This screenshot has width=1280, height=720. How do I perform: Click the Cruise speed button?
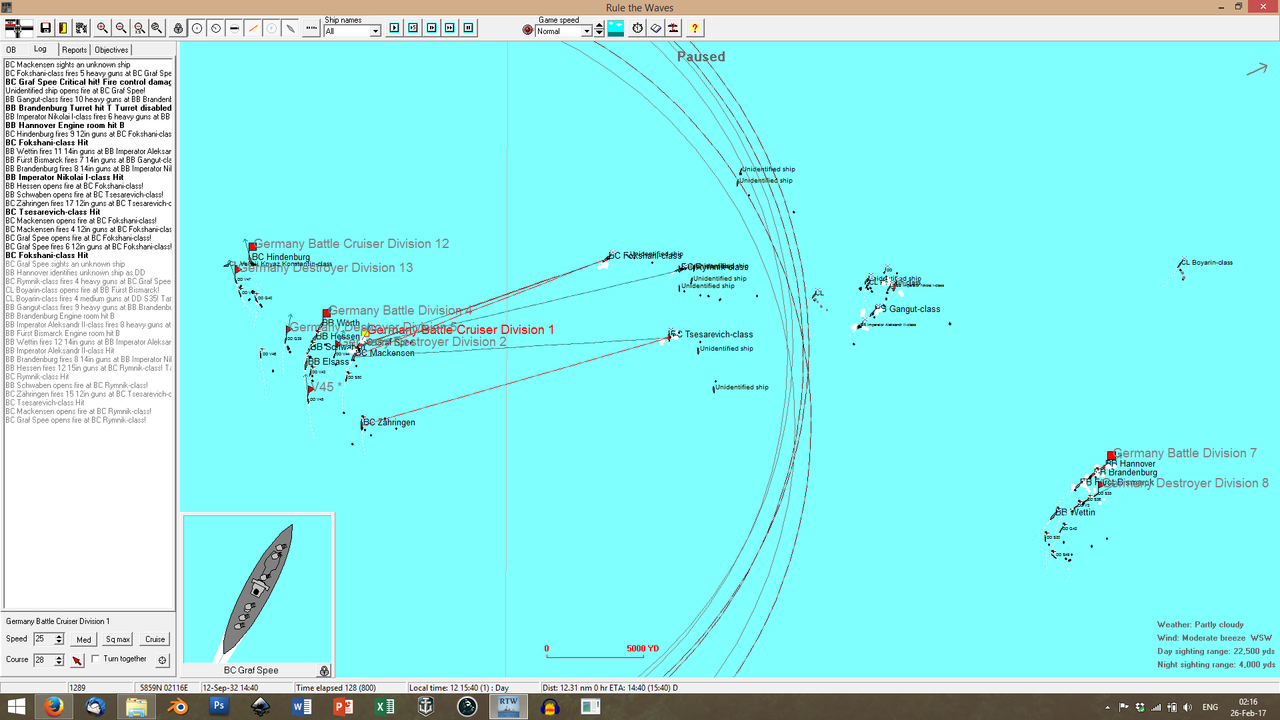pos(154,639)
